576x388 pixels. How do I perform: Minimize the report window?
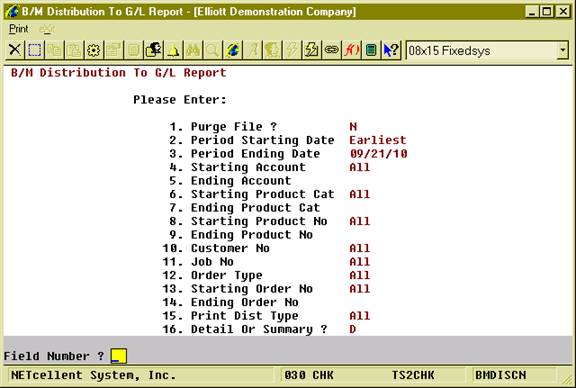click(x=532, y=12)
